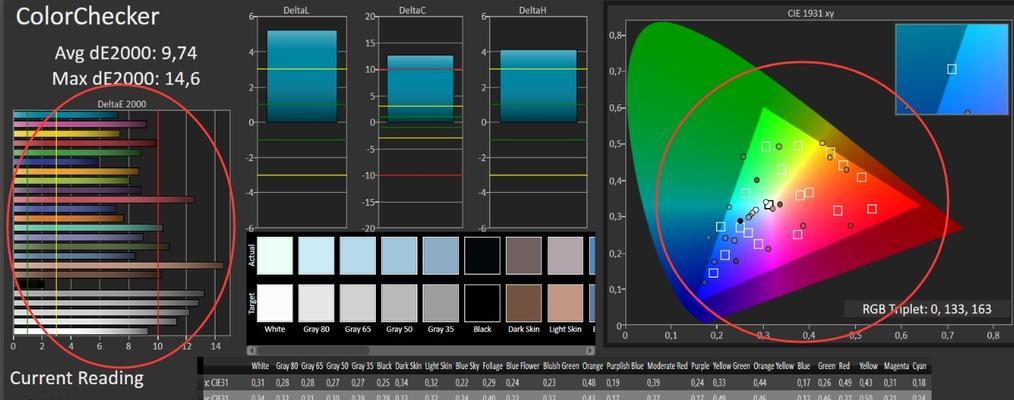Screen dimensions: 1014x400
Task: Select the Actual White swatch
Action: point(275,256)
